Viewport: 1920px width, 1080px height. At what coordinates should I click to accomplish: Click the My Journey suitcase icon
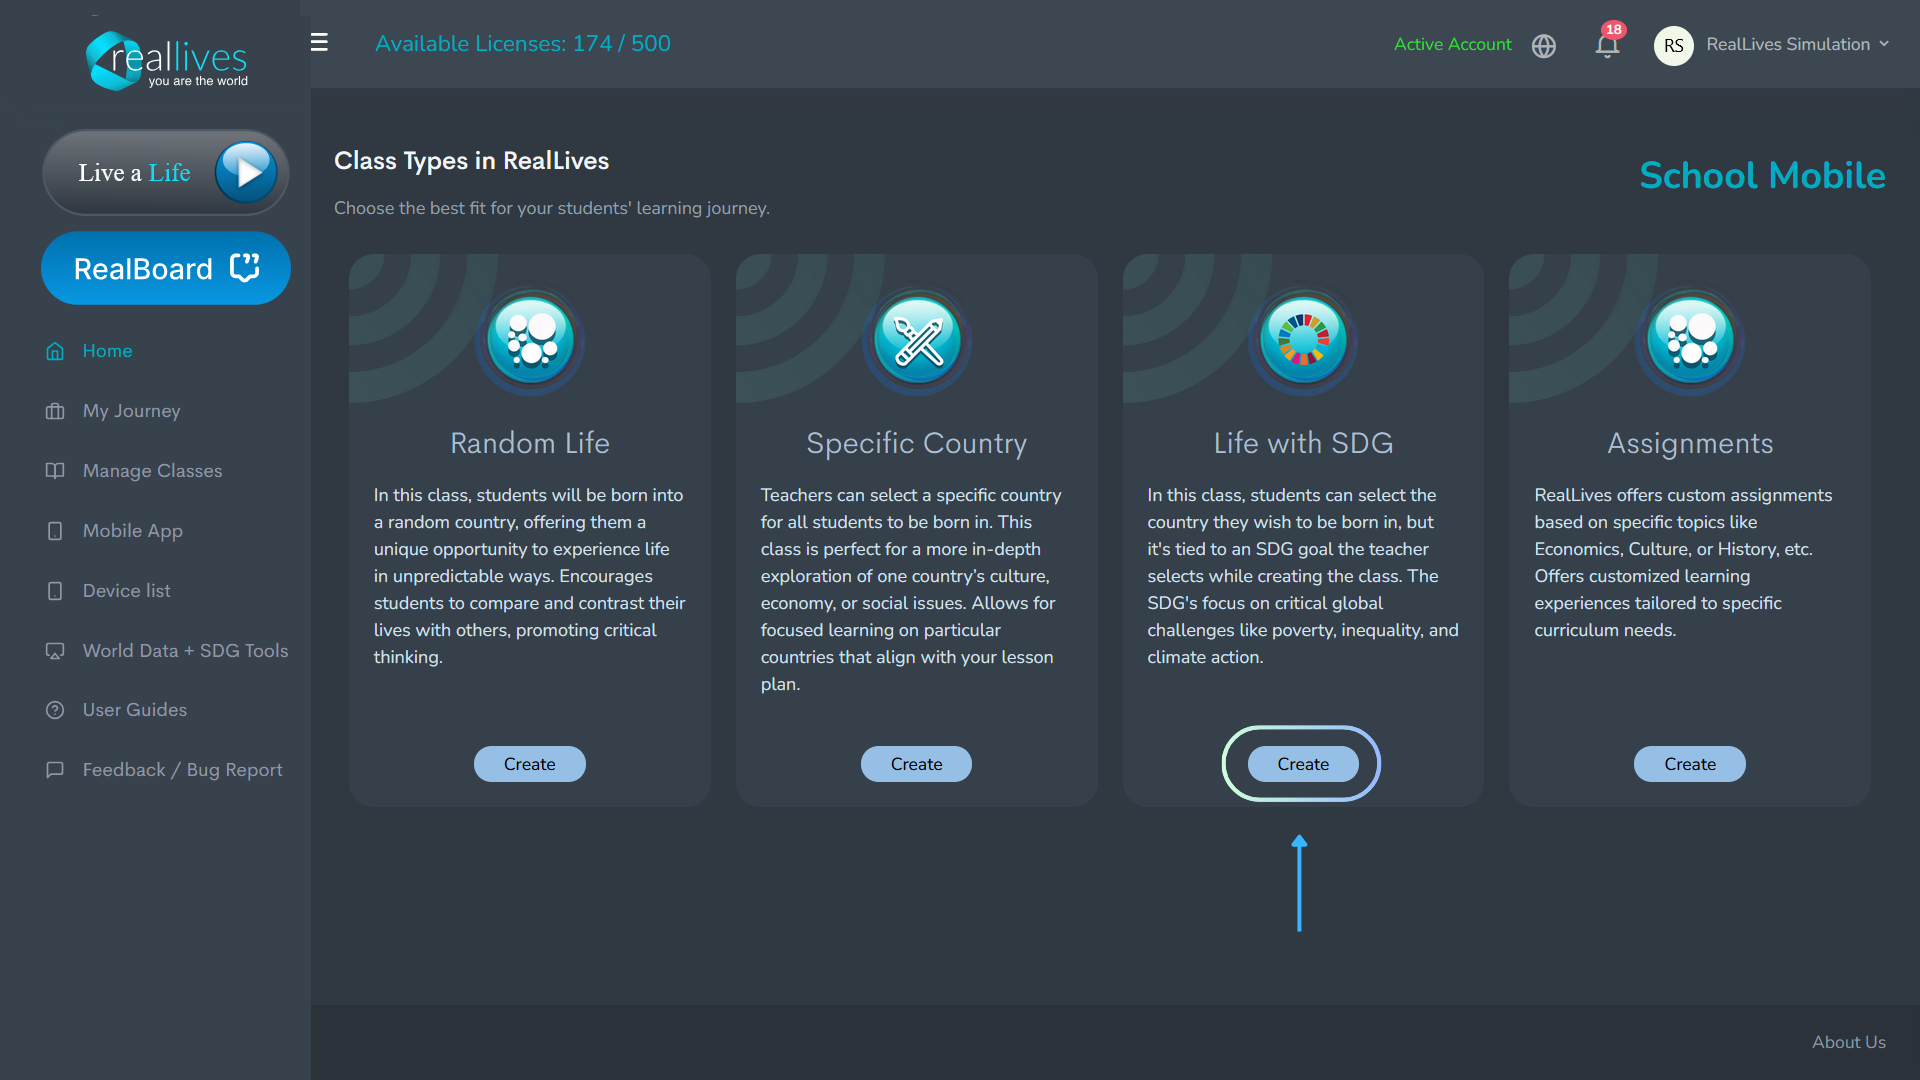pos(55,411)
